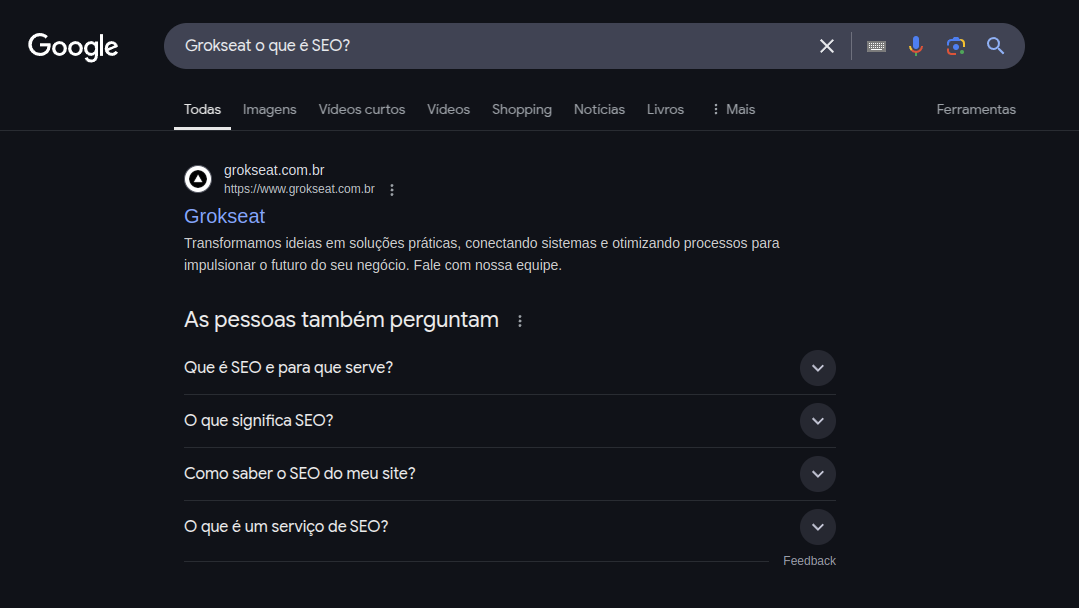Expand the question O que é um serviço de SEO?
This screenshot has width=1079, height=608.
click(x=817, y=527)
